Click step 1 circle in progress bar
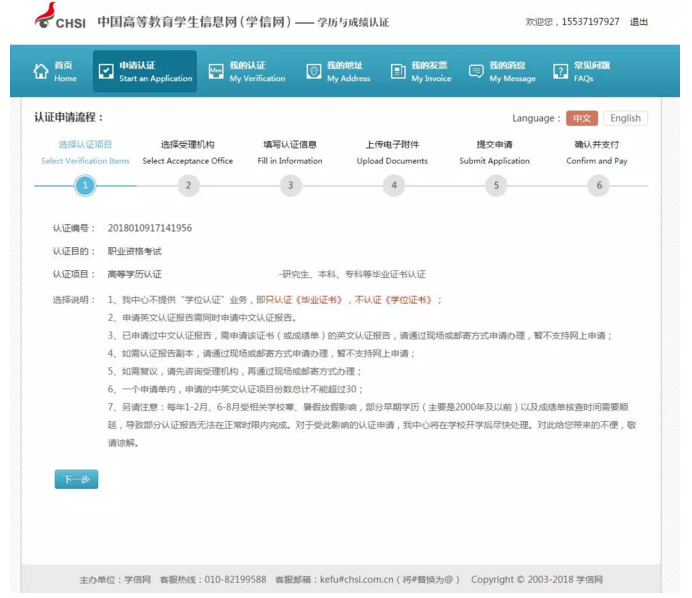Screen dimensions: 692x598 85,185
